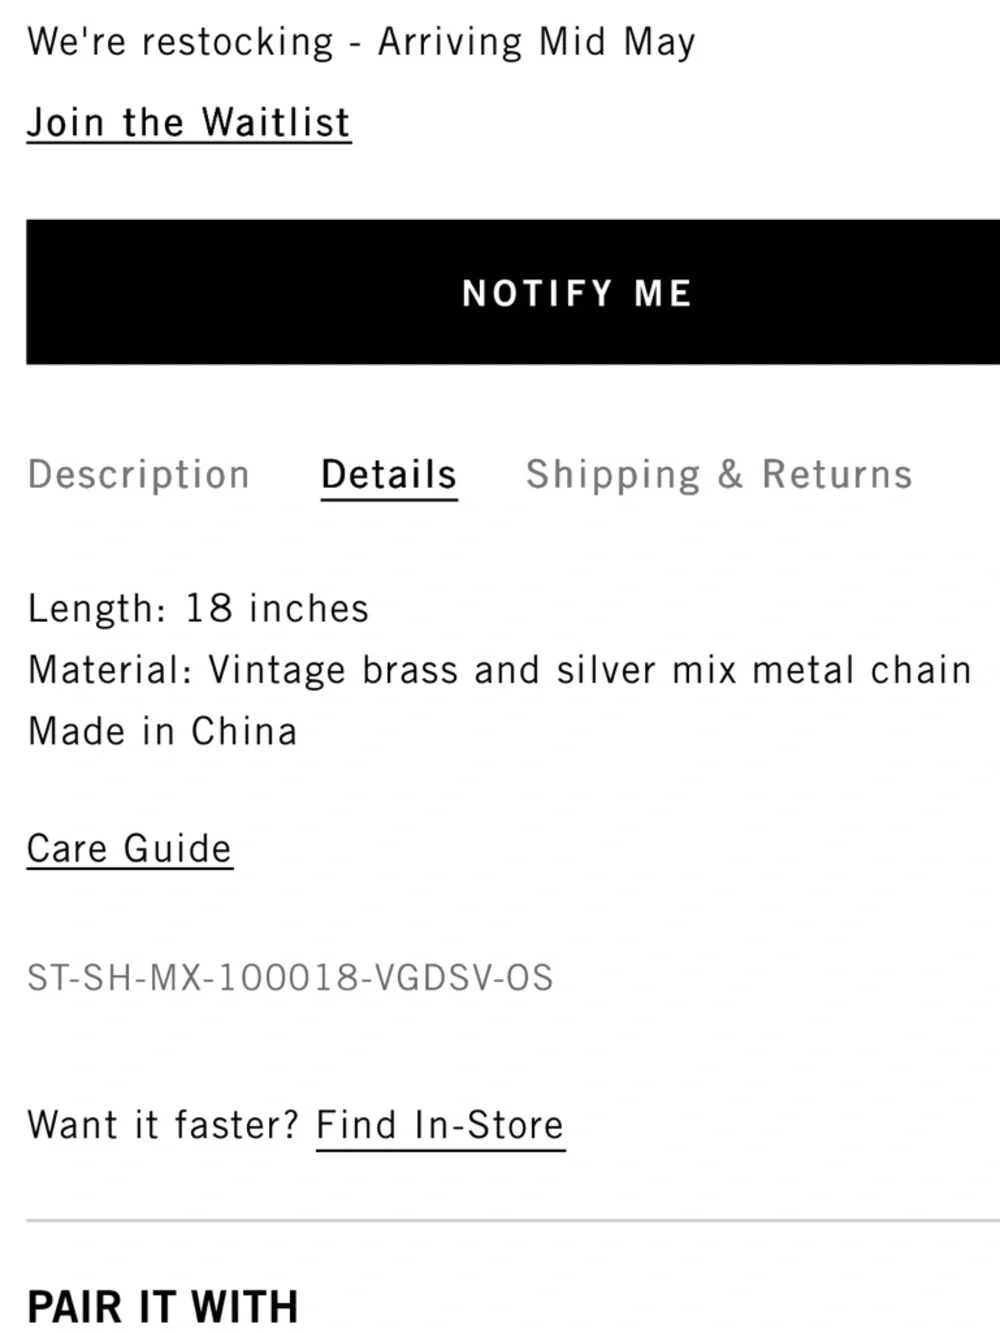Open the Care Guide link
Image resolution: width=1000 pixels, height=1333 pixels.
(x=129, y=849)
